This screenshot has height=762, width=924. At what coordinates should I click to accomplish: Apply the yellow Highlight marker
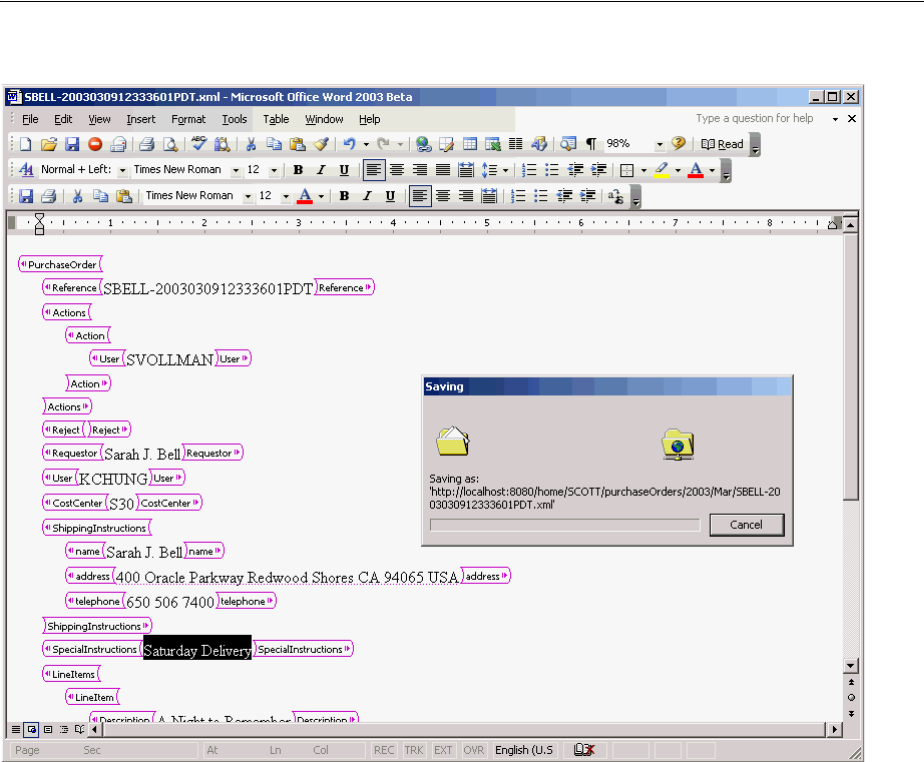point(662,170)
